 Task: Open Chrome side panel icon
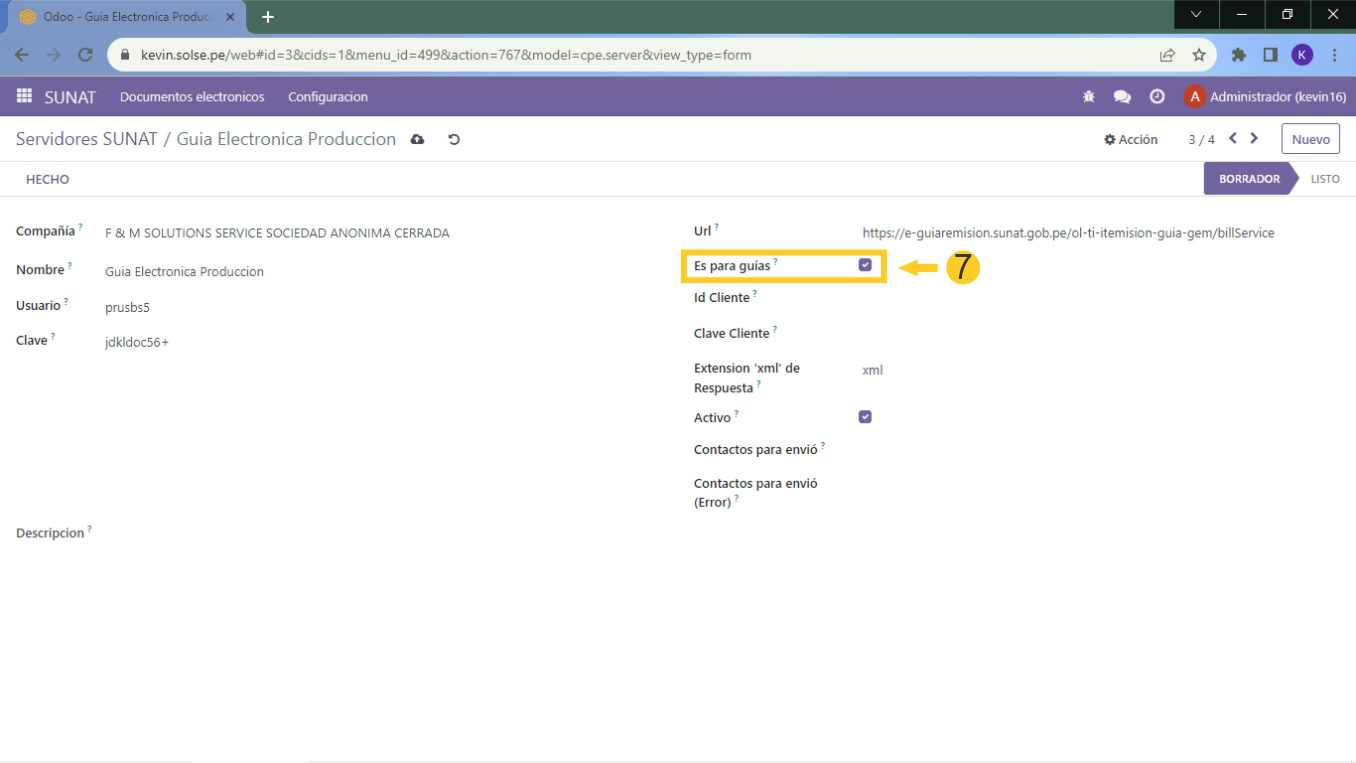pyautogui.click(x=1270, y=55)
